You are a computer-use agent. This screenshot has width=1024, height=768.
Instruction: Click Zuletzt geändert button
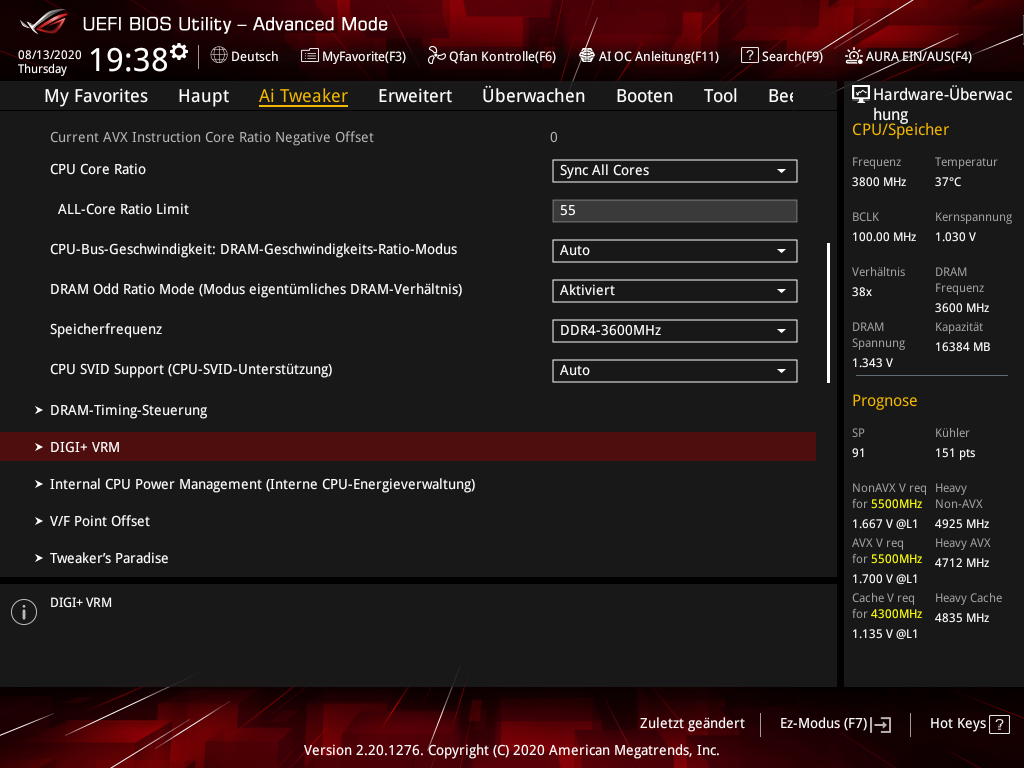pos(692,724)
